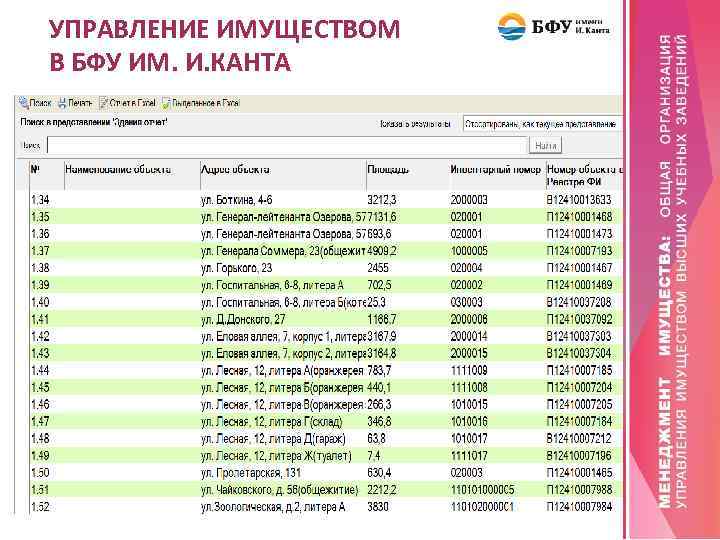
Task: Click registry number П12410007204
Action: [579, 387]
